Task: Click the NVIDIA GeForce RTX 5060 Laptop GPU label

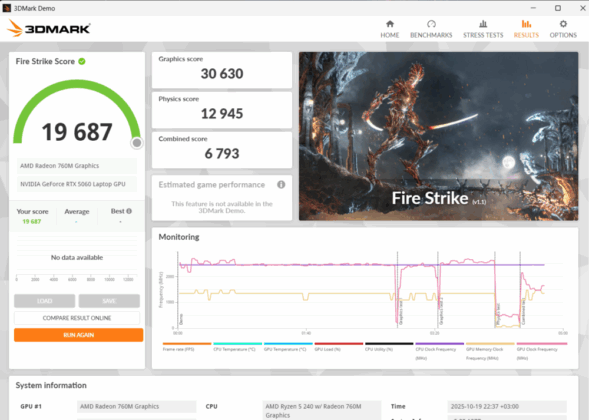Action: point(77,184)
